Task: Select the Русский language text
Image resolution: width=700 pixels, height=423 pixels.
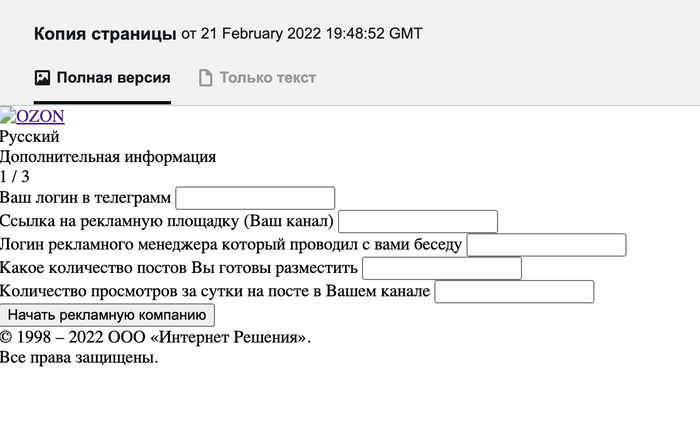Action: click(30, 137)
